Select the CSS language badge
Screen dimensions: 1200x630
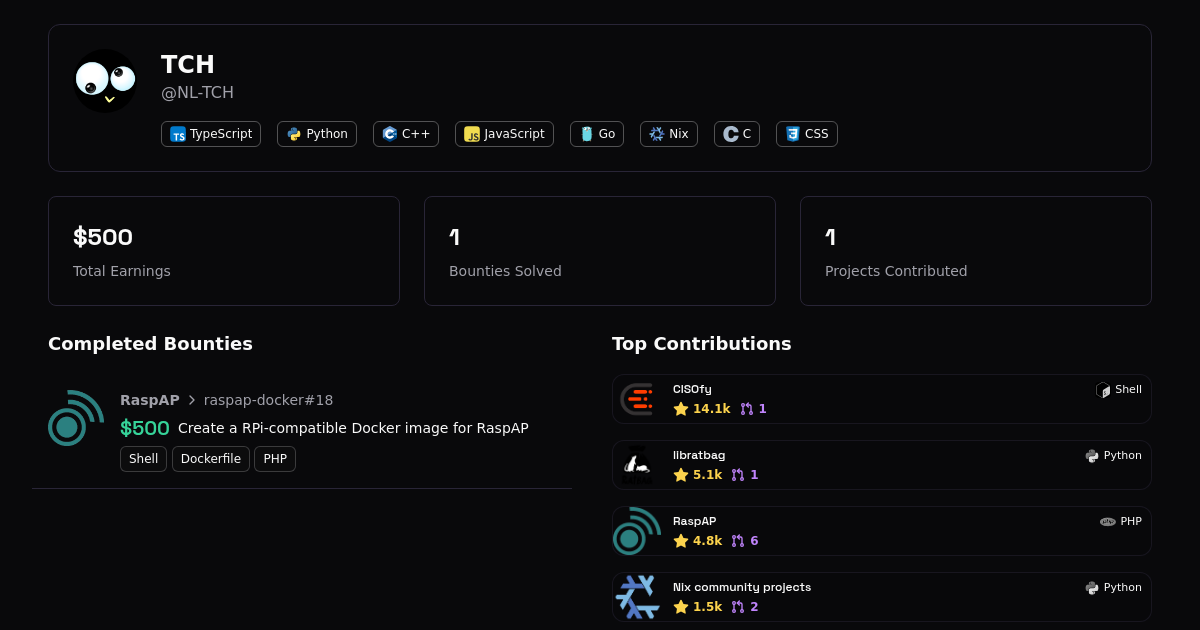[807, 134]
